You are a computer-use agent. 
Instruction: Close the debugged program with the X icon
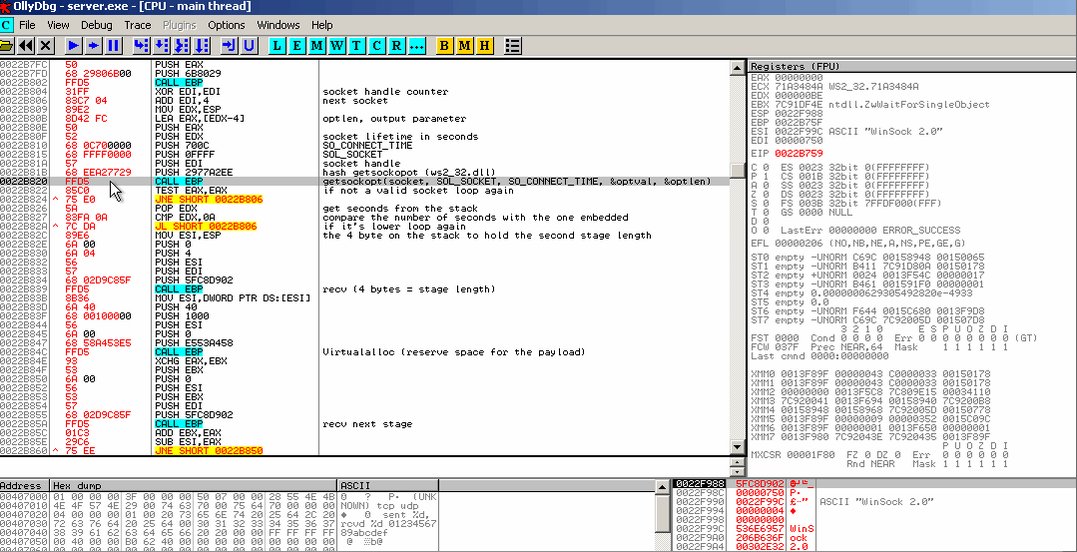click(45, 46)
